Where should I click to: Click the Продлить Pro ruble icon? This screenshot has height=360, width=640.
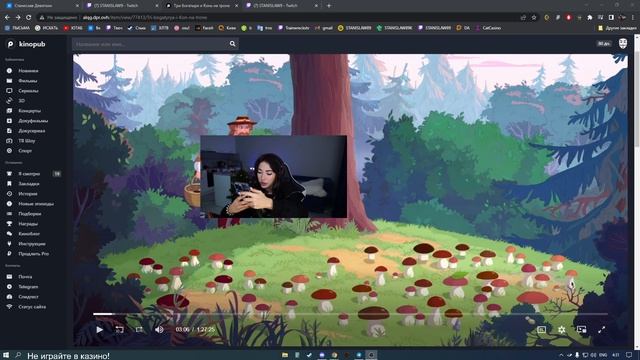pos(9,253)
